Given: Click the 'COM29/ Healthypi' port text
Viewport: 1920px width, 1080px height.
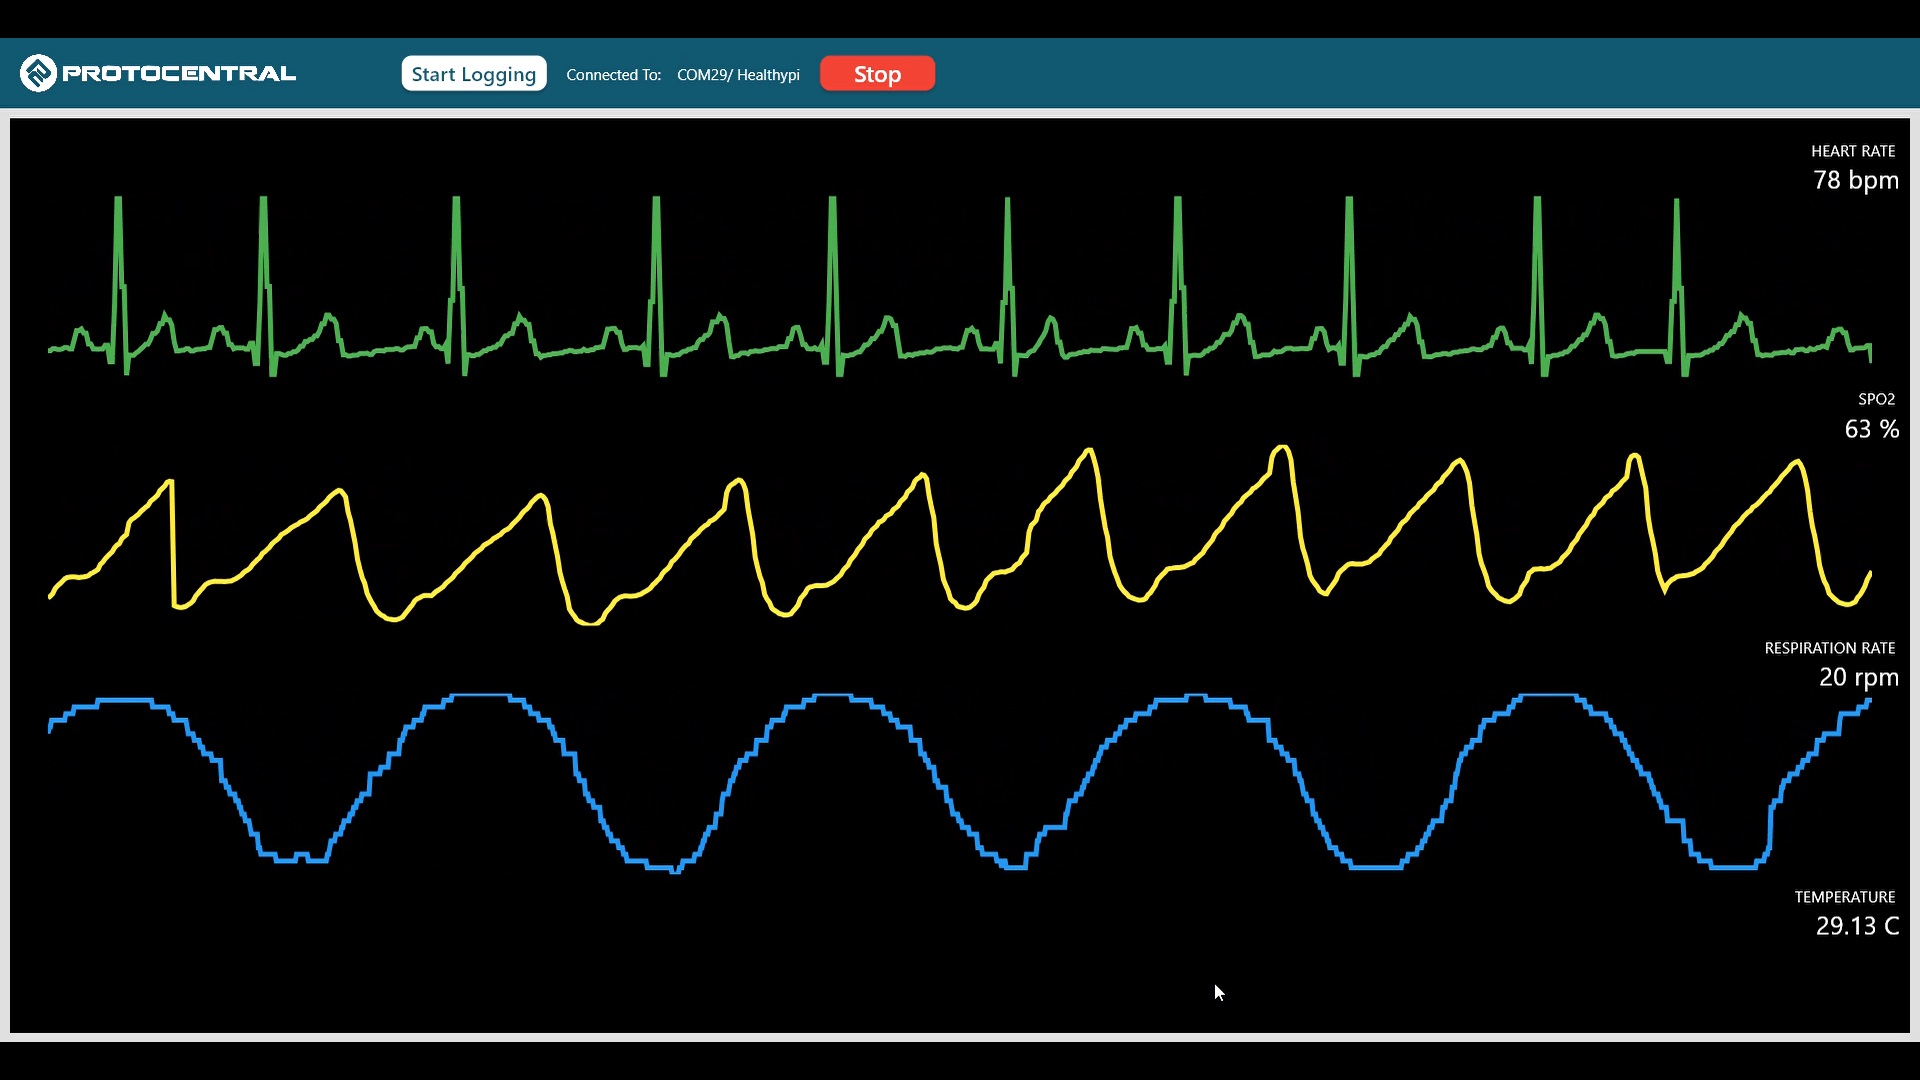Looking at the screenshot, I should 738,75.
